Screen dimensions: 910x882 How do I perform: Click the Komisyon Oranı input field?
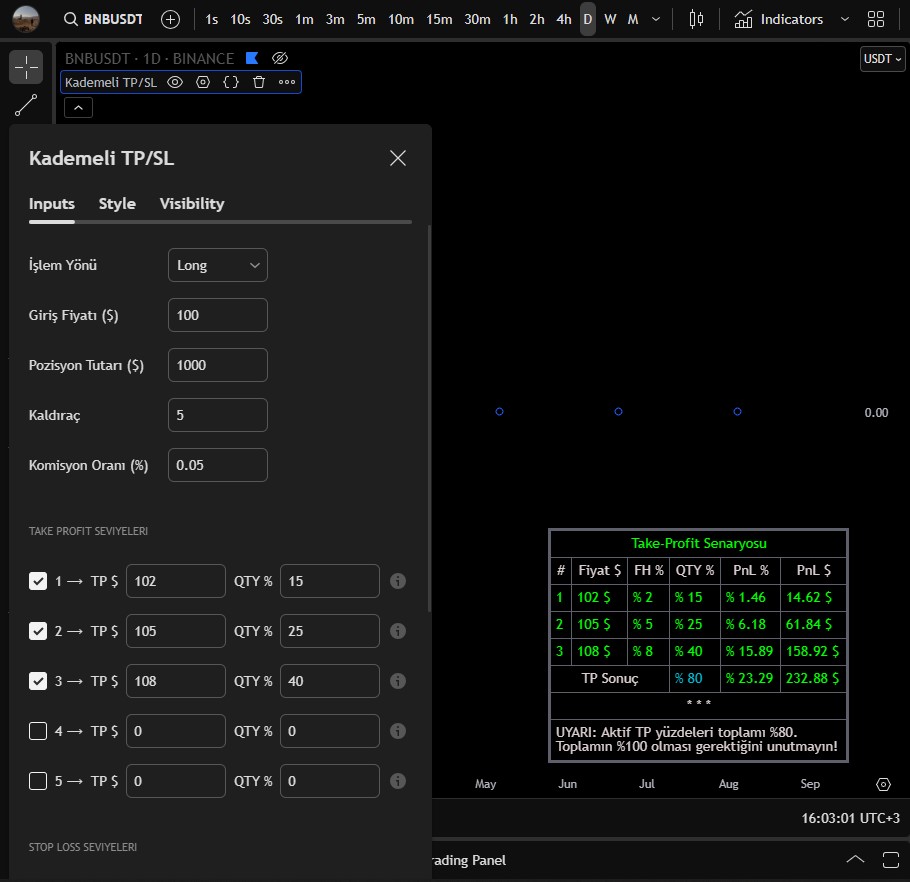tap(218, 465)
